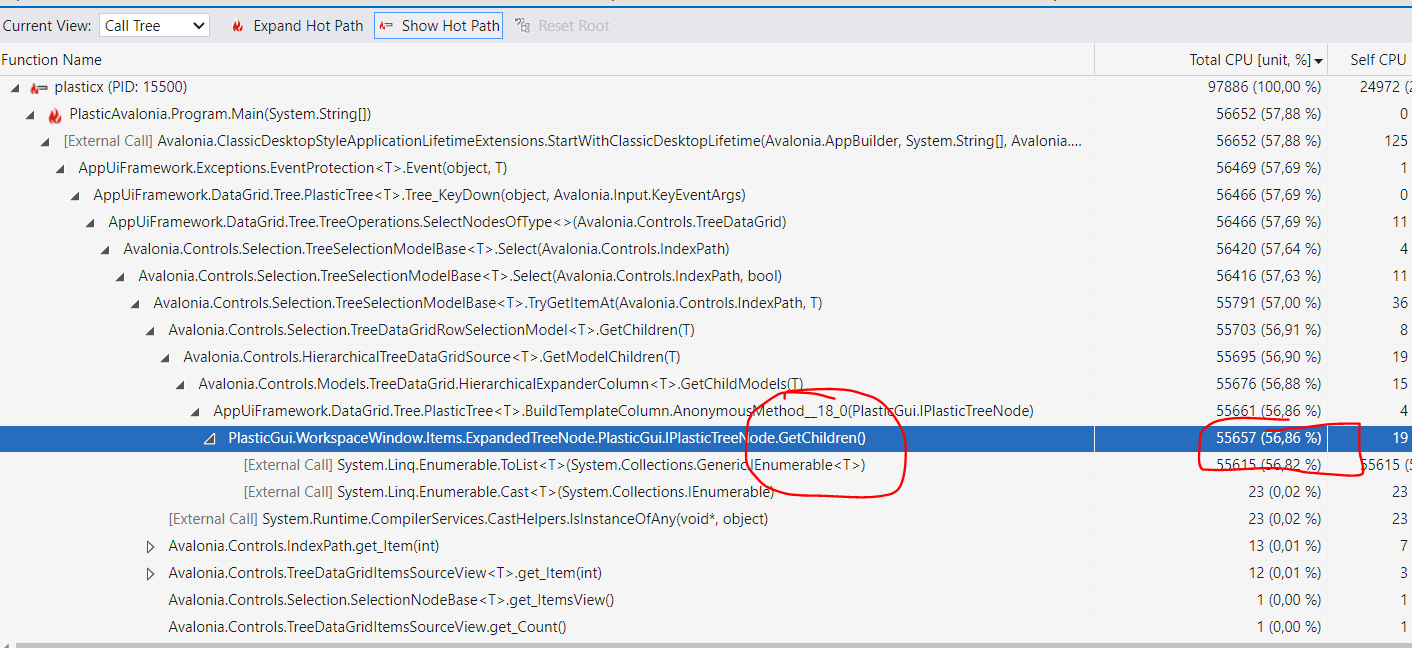Click the Expand Hot Path button label

tap(308, 27)
